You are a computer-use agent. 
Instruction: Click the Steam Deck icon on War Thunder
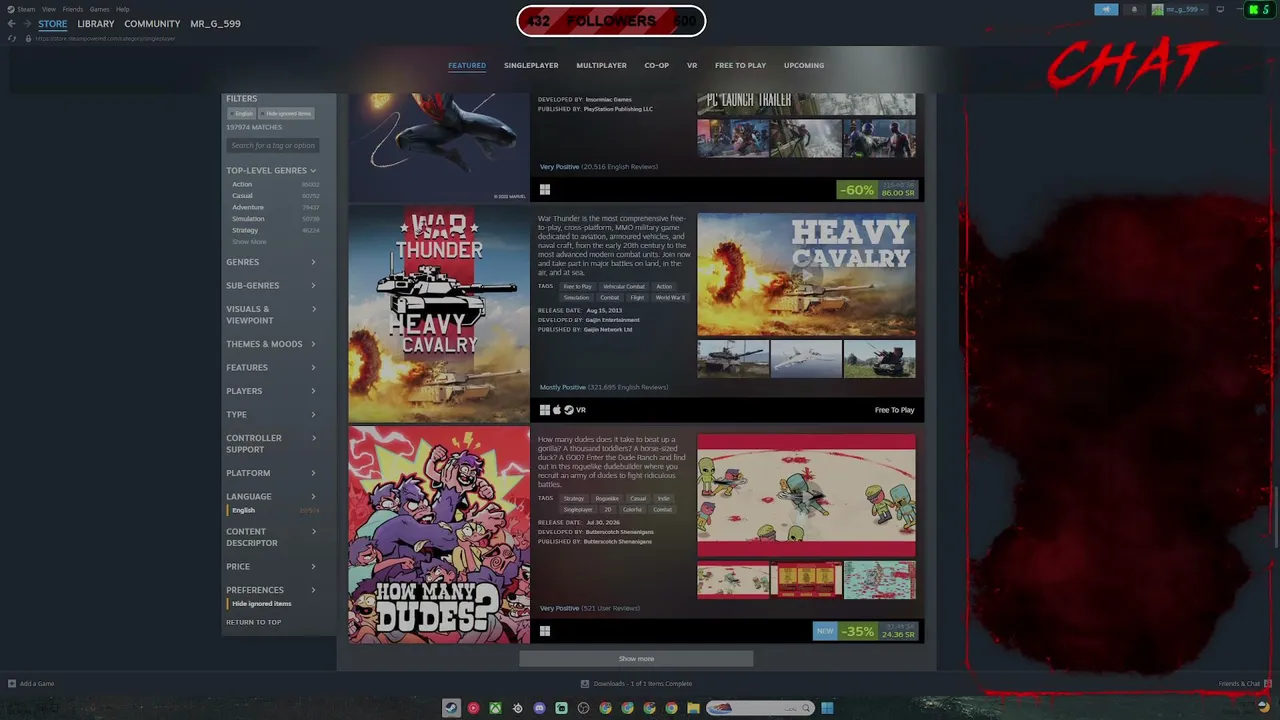pos(569,410)
